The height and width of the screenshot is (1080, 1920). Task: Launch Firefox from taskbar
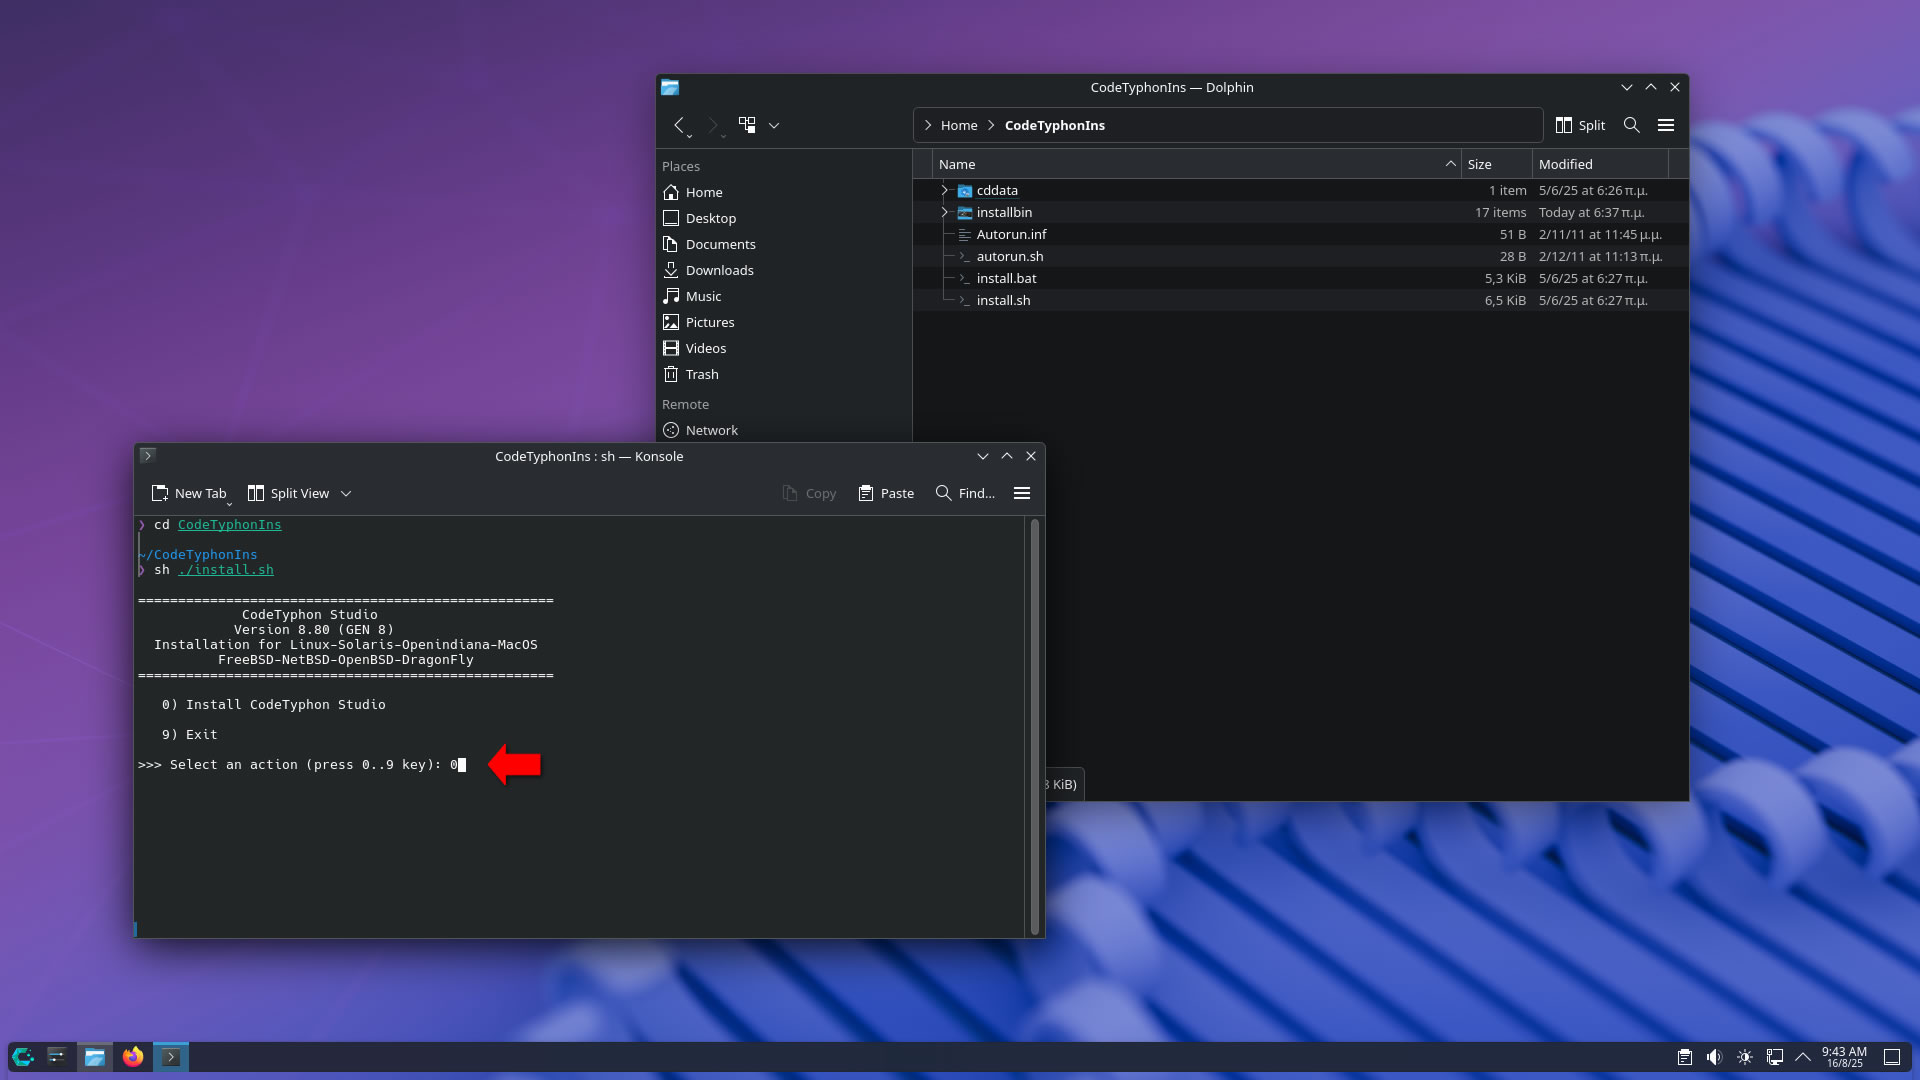pyautogui.click(x=133, y=1057)
